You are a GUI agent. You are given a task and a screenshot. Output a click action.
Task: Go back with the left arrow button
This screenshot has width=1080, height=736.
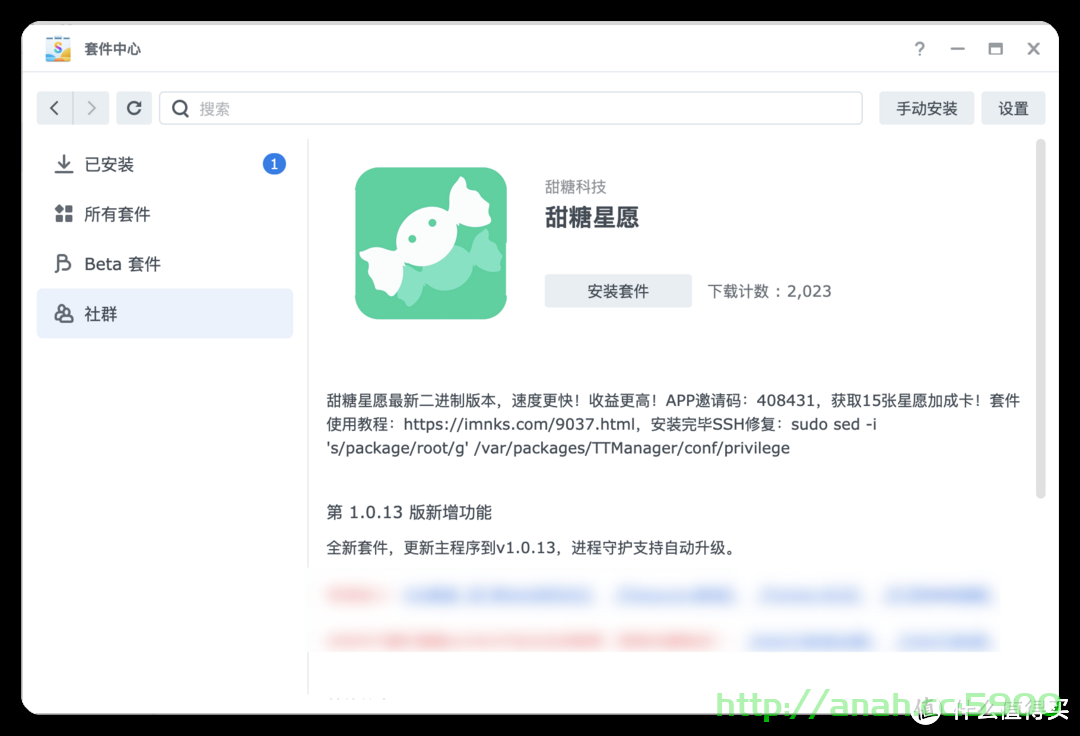[x=55, y=108]
